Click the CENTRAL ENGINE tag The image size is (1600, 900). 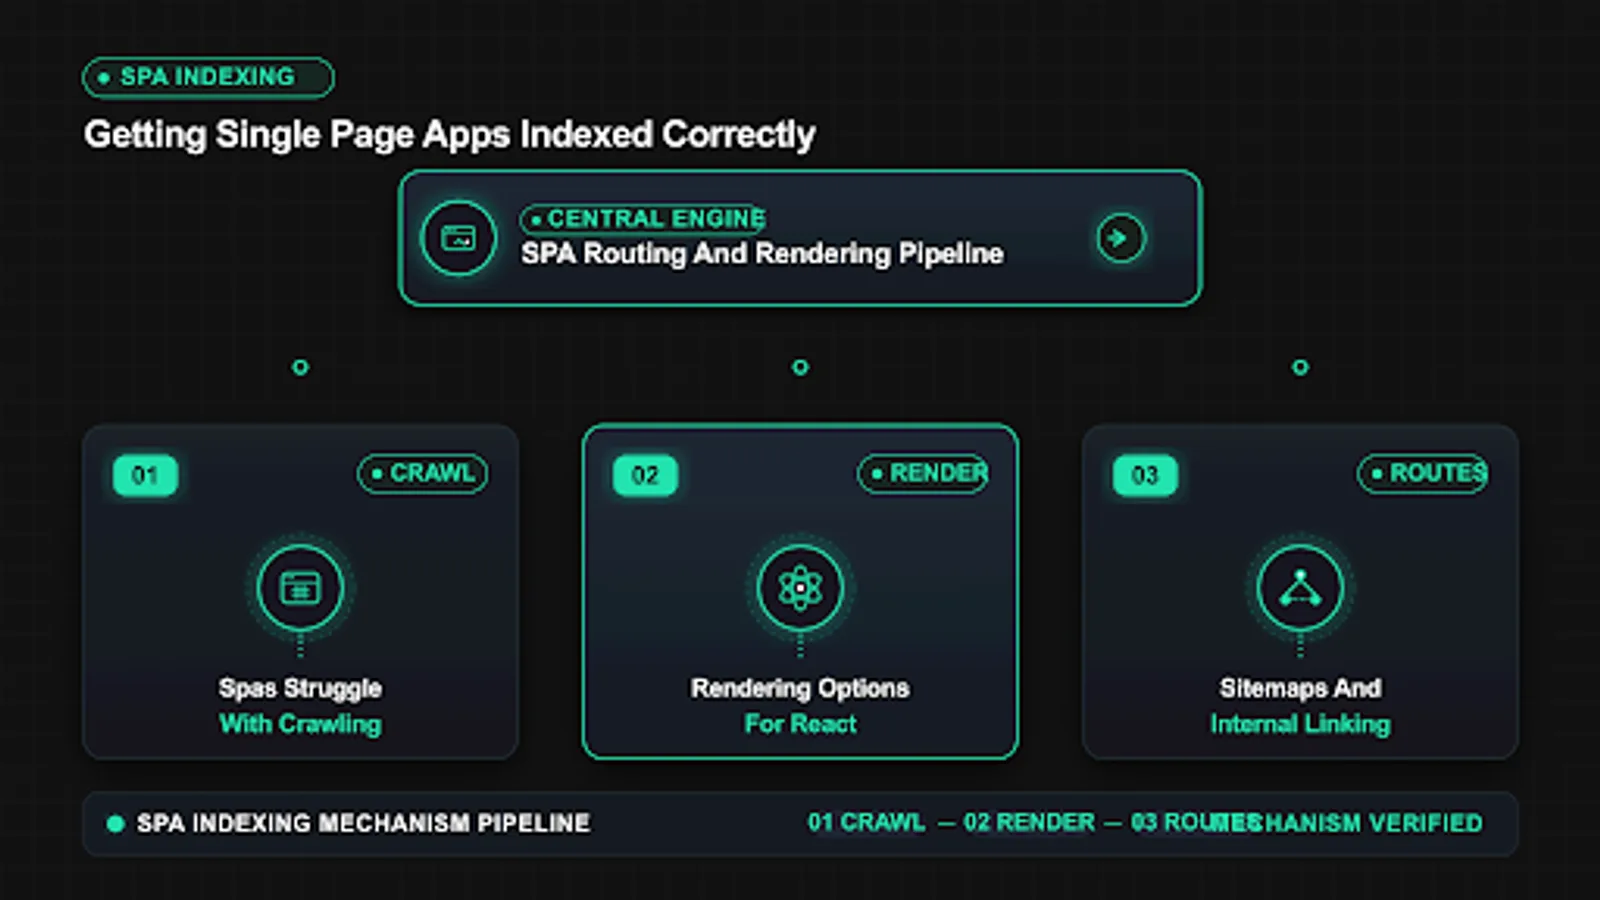click(x=643, y=218)
